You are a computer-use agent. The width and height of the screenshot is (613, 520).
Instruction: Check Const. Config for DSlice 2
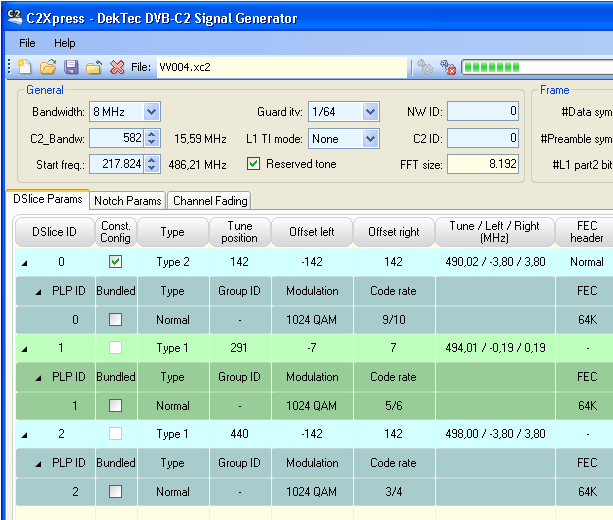[115, 434]
